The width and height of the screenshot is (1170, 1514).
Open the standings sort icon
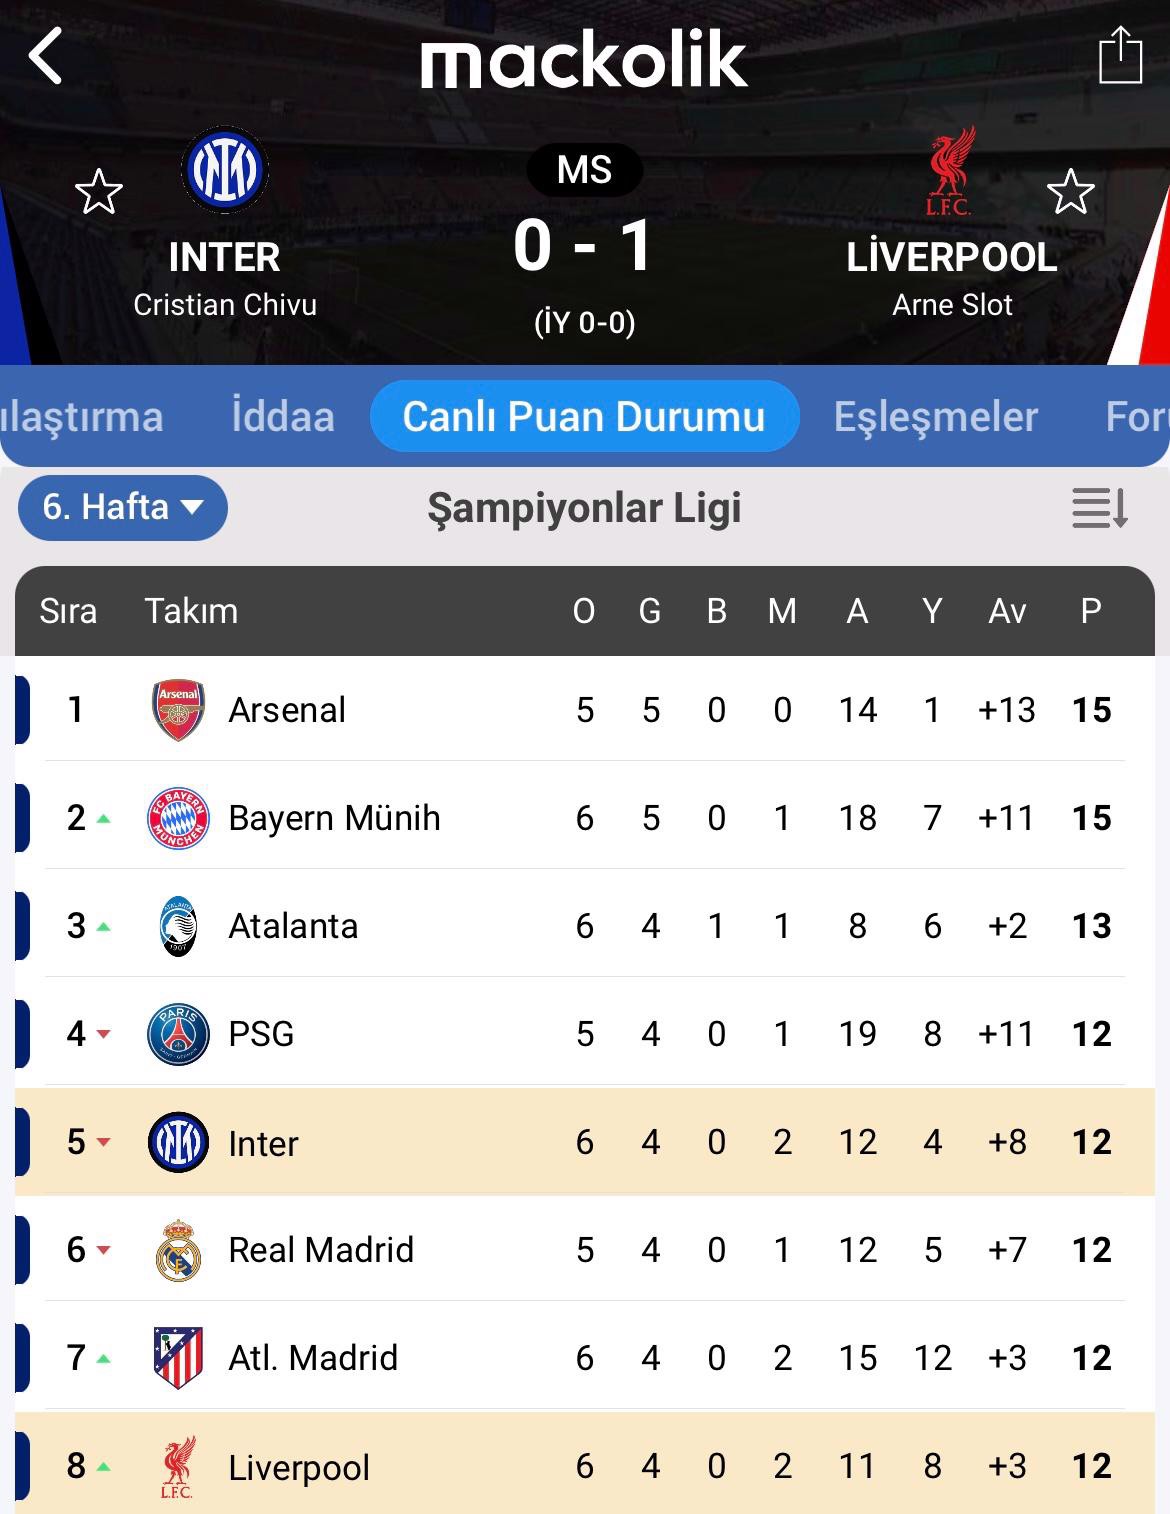pyautogui.click(x=1099, y=508)
